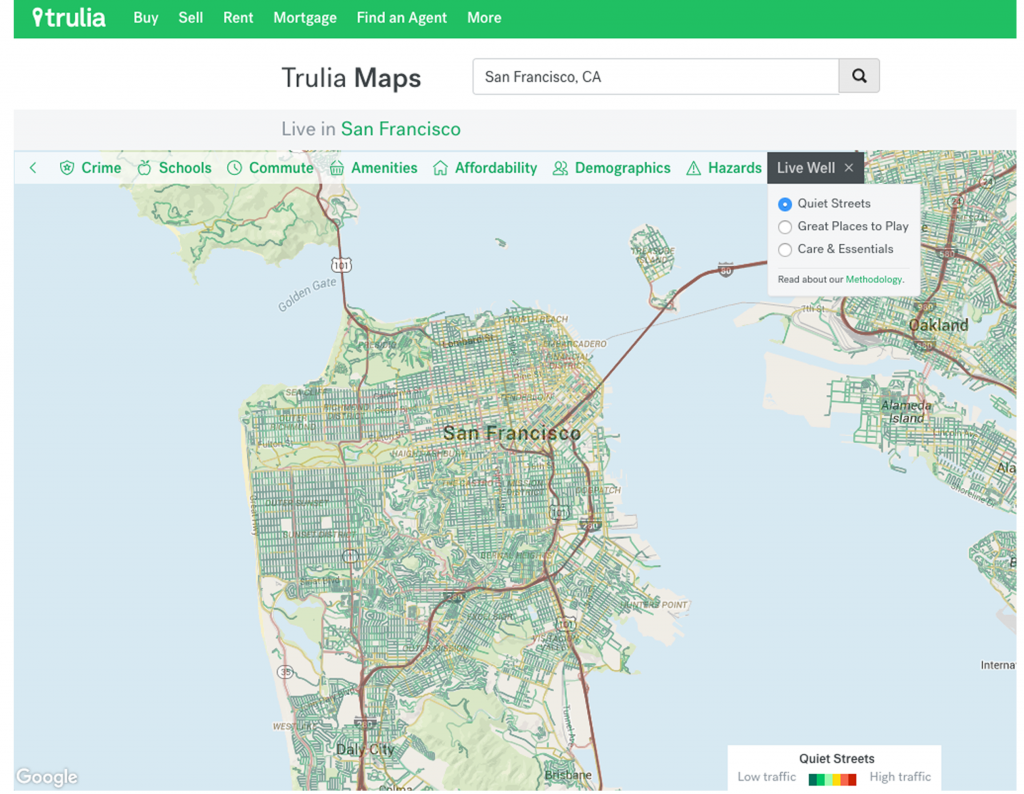The image size is (1024, 794).
Task: Click the Hunters Point map label
Action: (654, 605)
